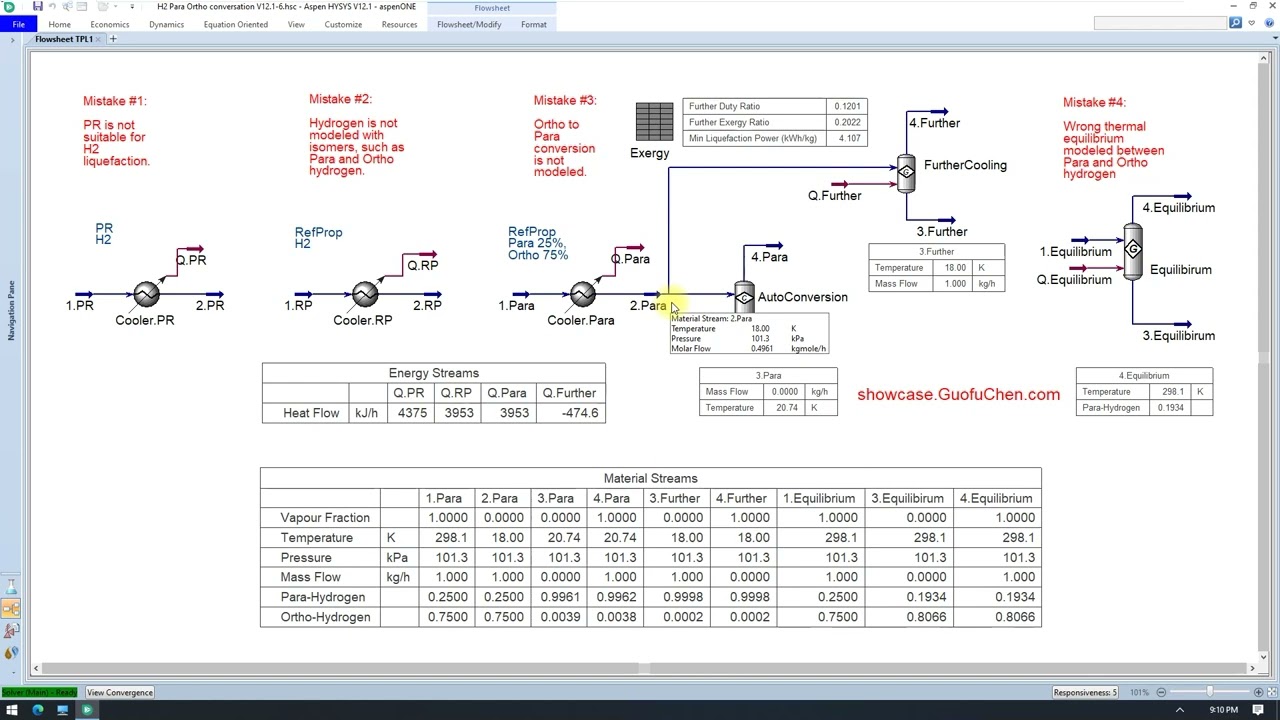Click stream label 2.Para
Viewport: 1280px width, 720px height.
coord(648,306)
